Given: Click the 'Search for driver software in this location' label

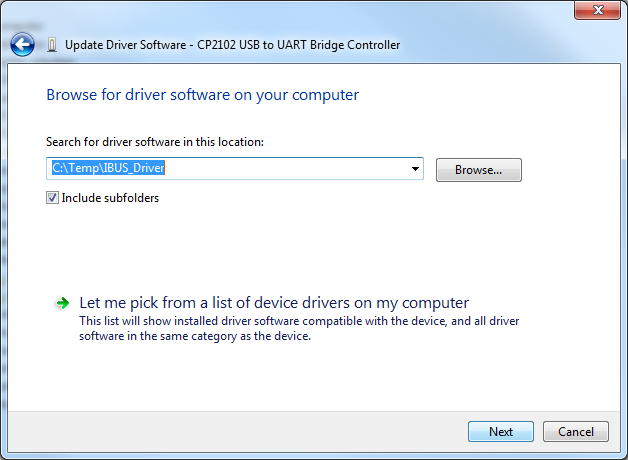Looking at the screenshot, I should pos(154,143).
